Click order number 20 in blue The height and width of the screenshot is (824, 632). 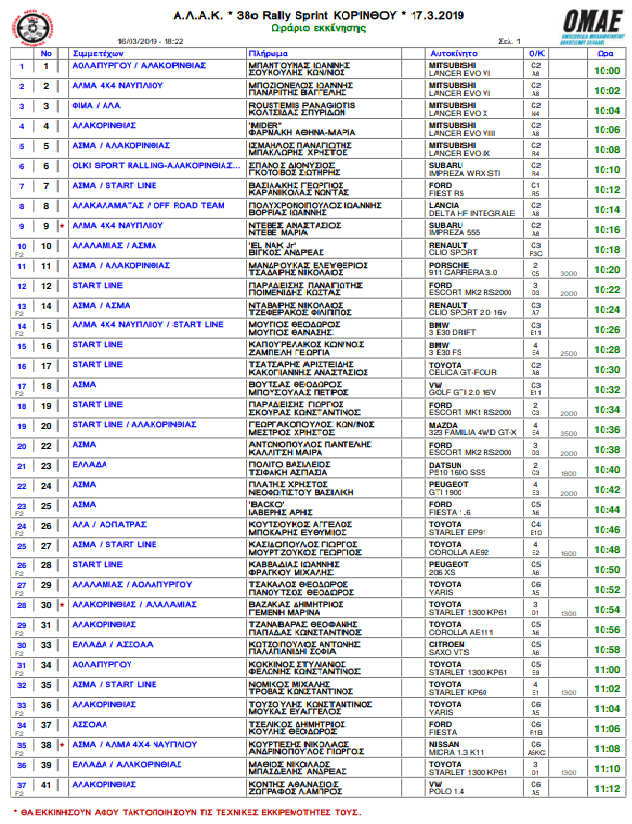22,447
